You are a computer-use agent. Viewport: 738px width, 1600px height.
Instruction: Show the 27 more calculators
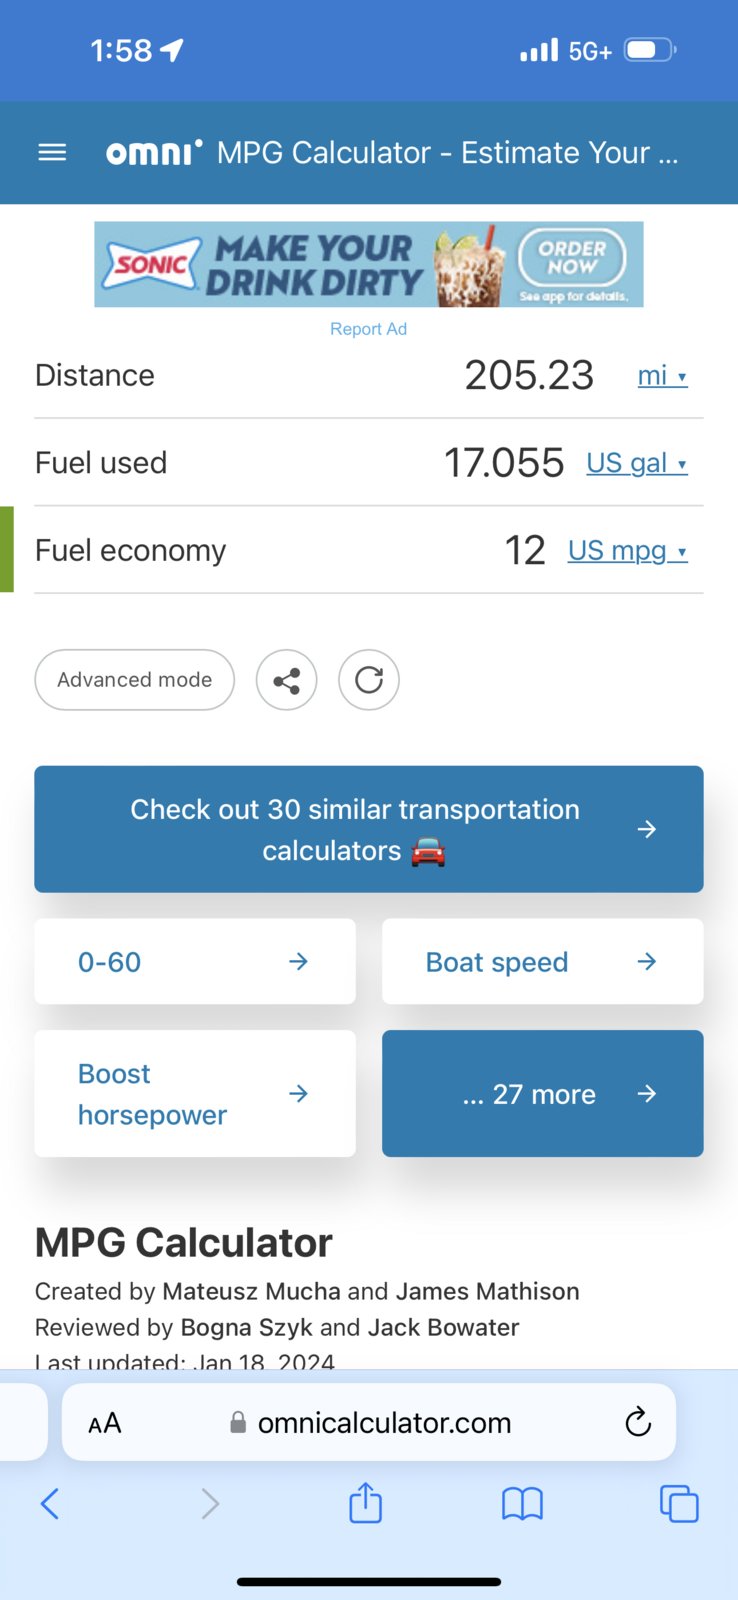click(543, 1094)
